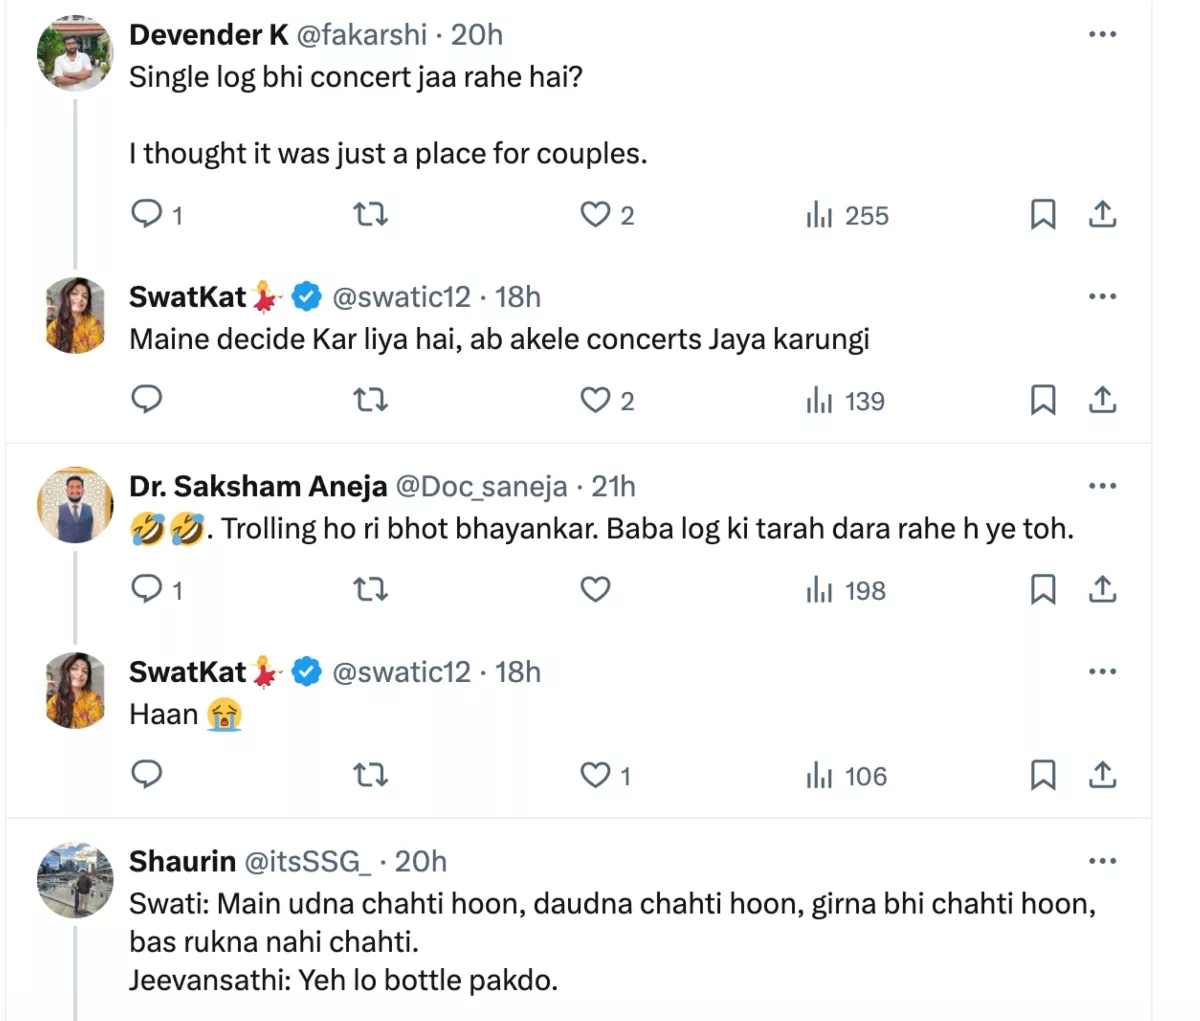The height and width of the screenshot is (1021, 1200).
Task: Open more options on Shaurin's tweet
Action: pyautogui.click(x=1102, y=861)
